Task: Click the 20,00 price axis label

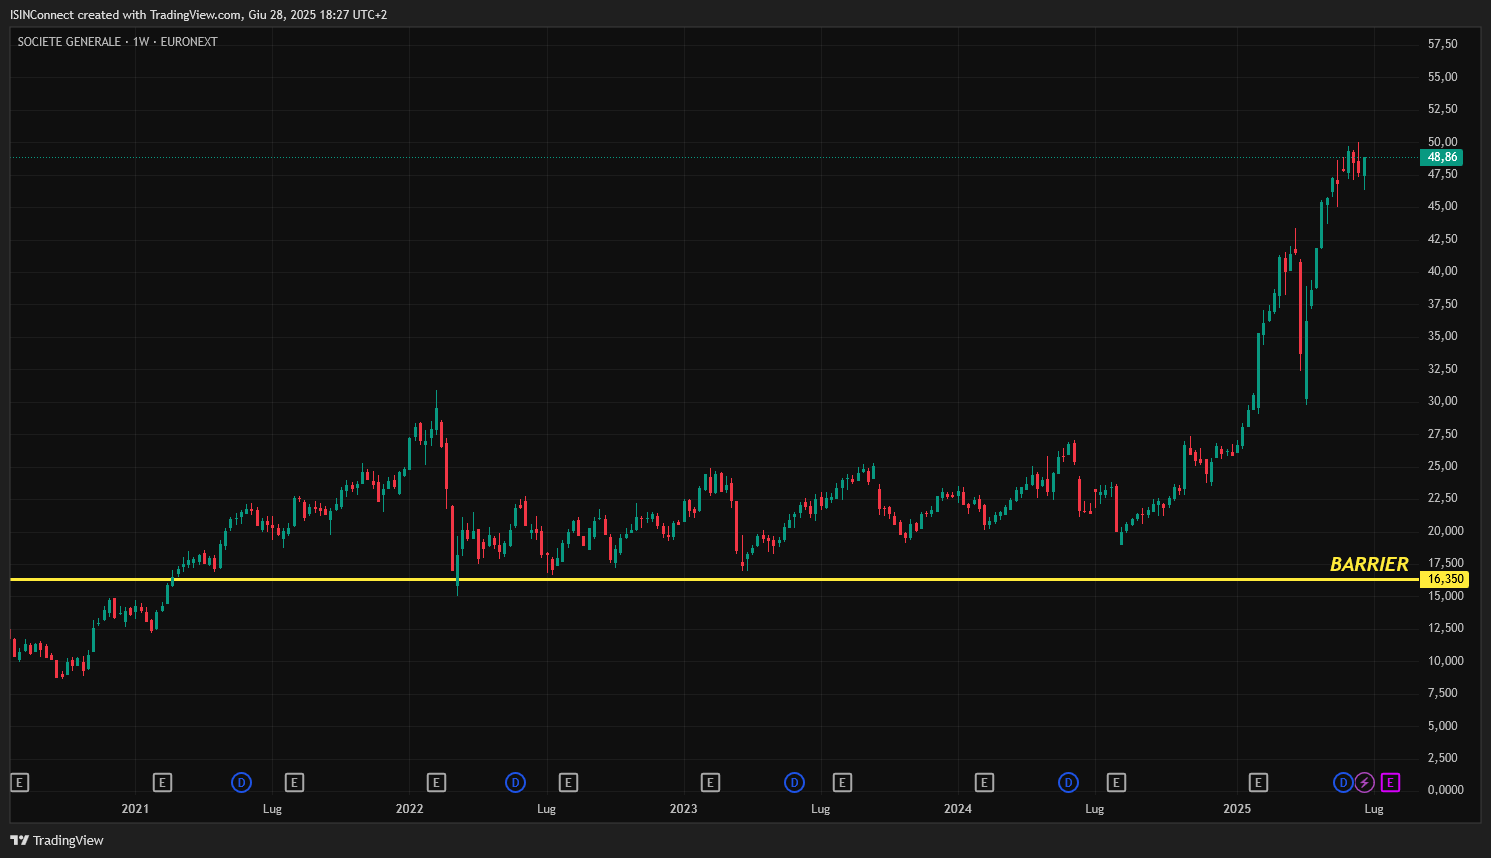Action: click(1445, 531)
